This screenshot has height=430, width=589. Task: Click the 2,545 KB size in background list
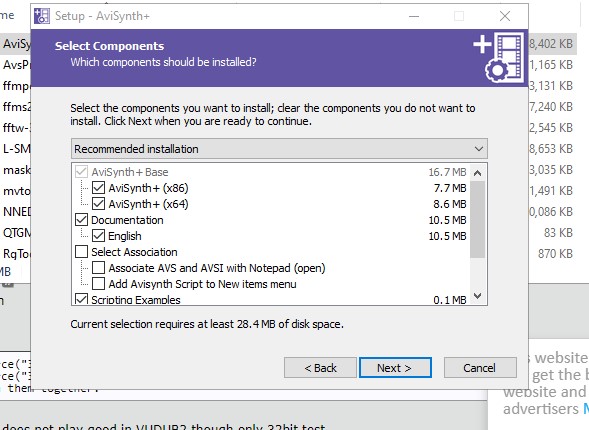[551, 128]
